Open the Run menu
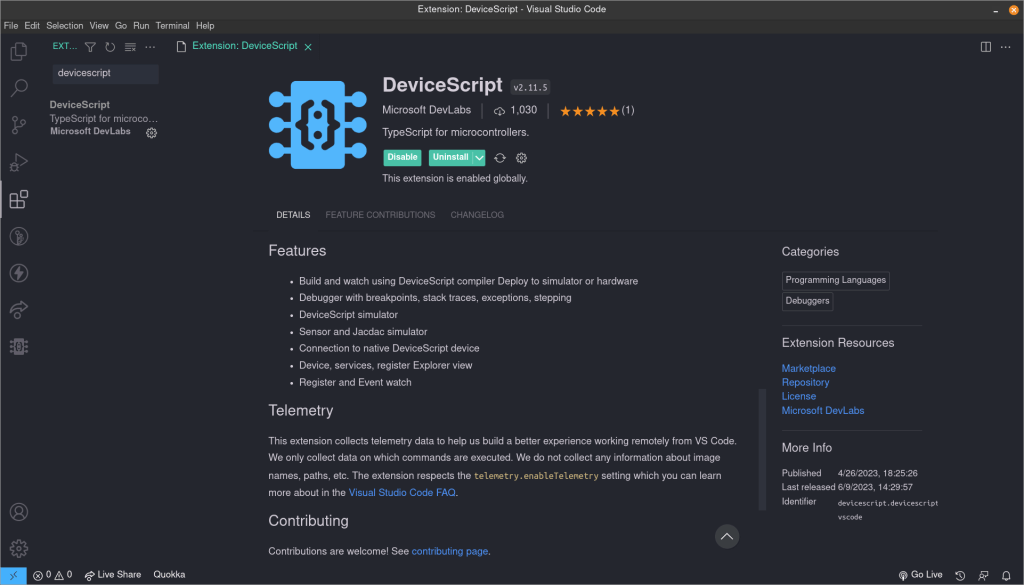The image size is (1024, 585). pyautogui.click(x=141, y=25)
